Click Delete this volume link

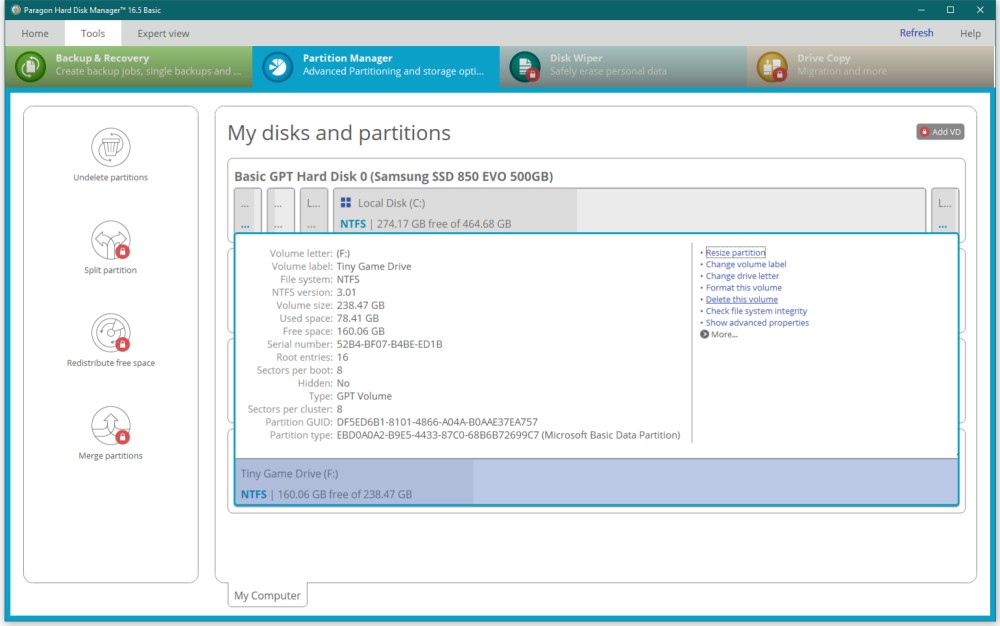[742, 299]
